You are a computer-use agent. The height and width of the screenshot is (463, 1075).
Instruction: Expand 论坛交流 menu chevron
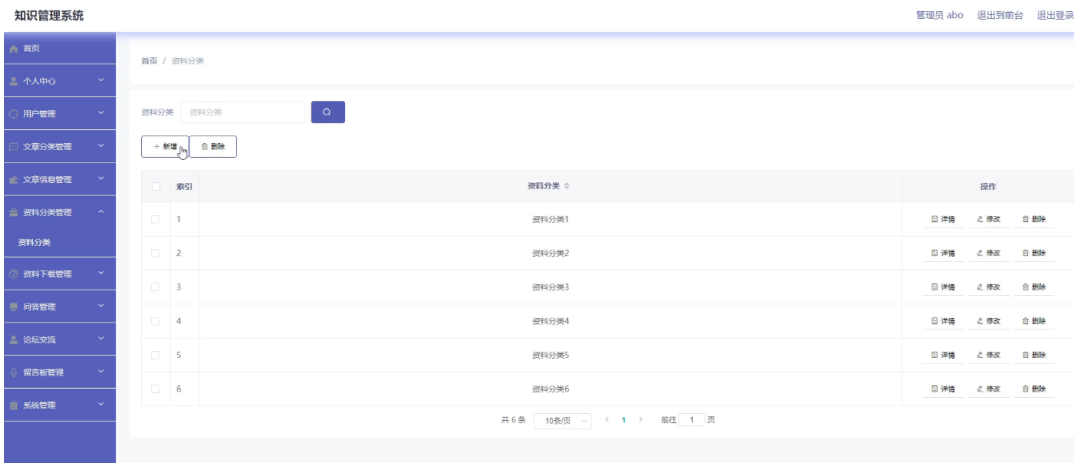(101, 339)
